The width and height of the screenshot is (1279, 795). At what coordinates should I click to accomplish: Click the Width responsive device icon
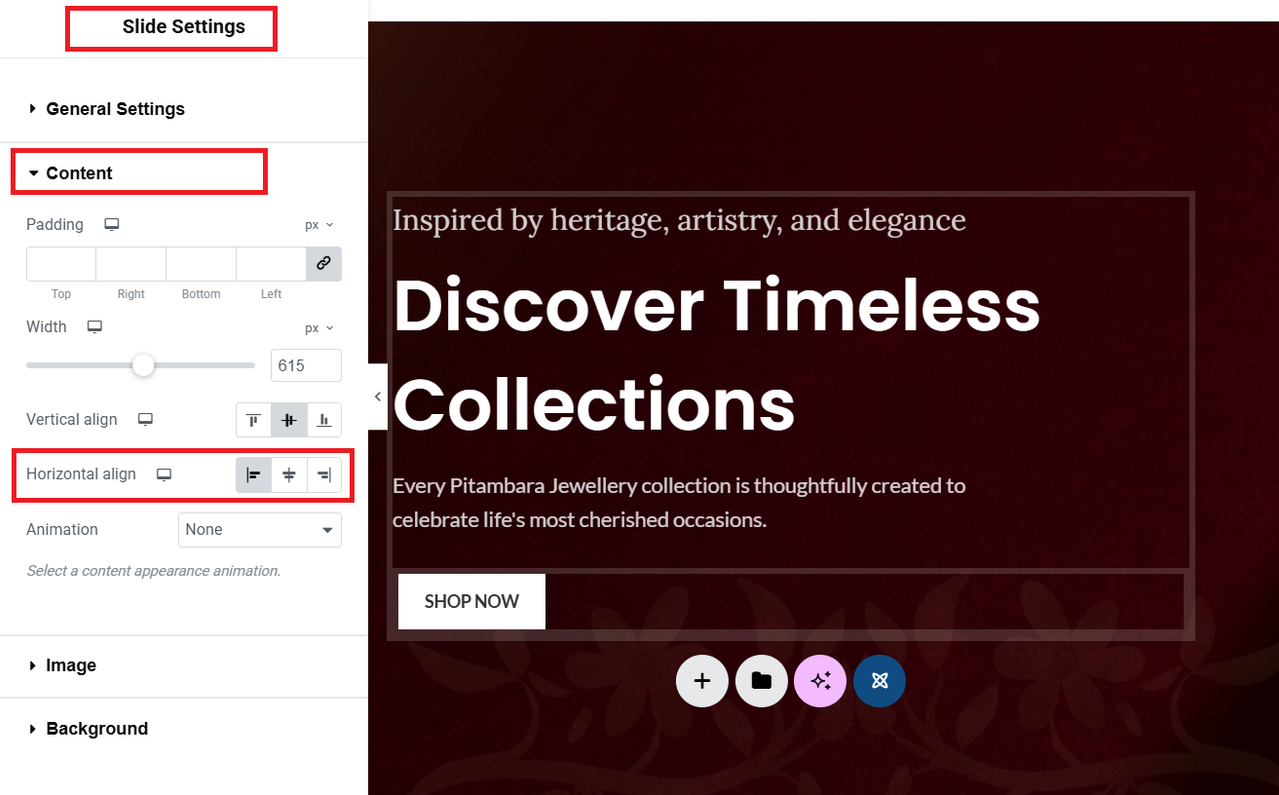(95, 327)
